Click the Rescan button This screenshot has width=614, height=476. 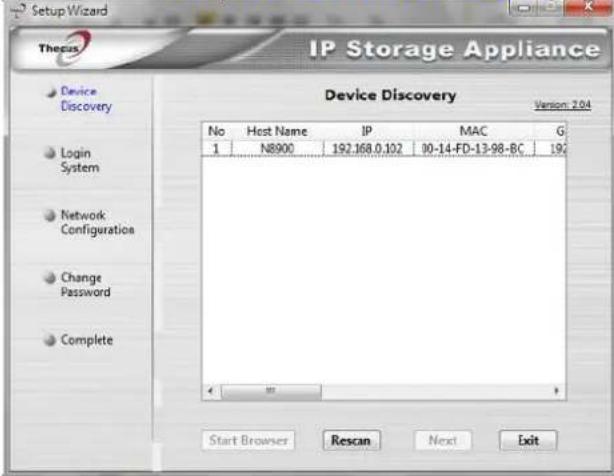tap(351, 440)
